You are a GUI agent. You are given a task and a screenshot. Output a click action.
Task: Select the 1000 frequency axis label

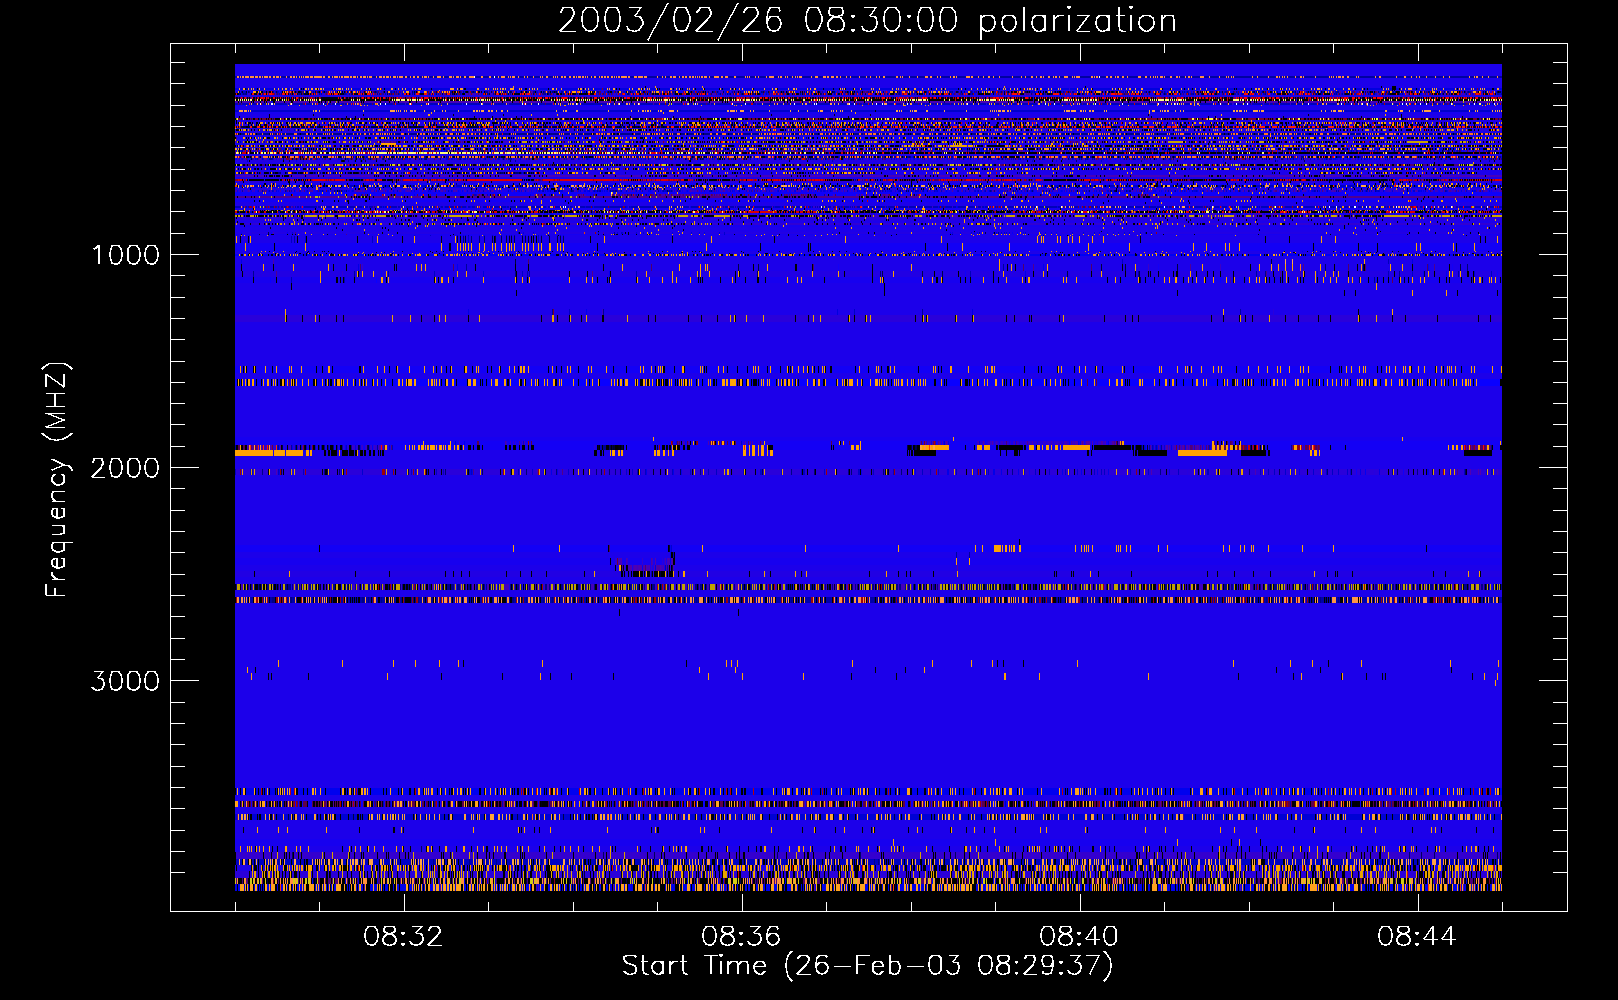(x=125, y=255)
